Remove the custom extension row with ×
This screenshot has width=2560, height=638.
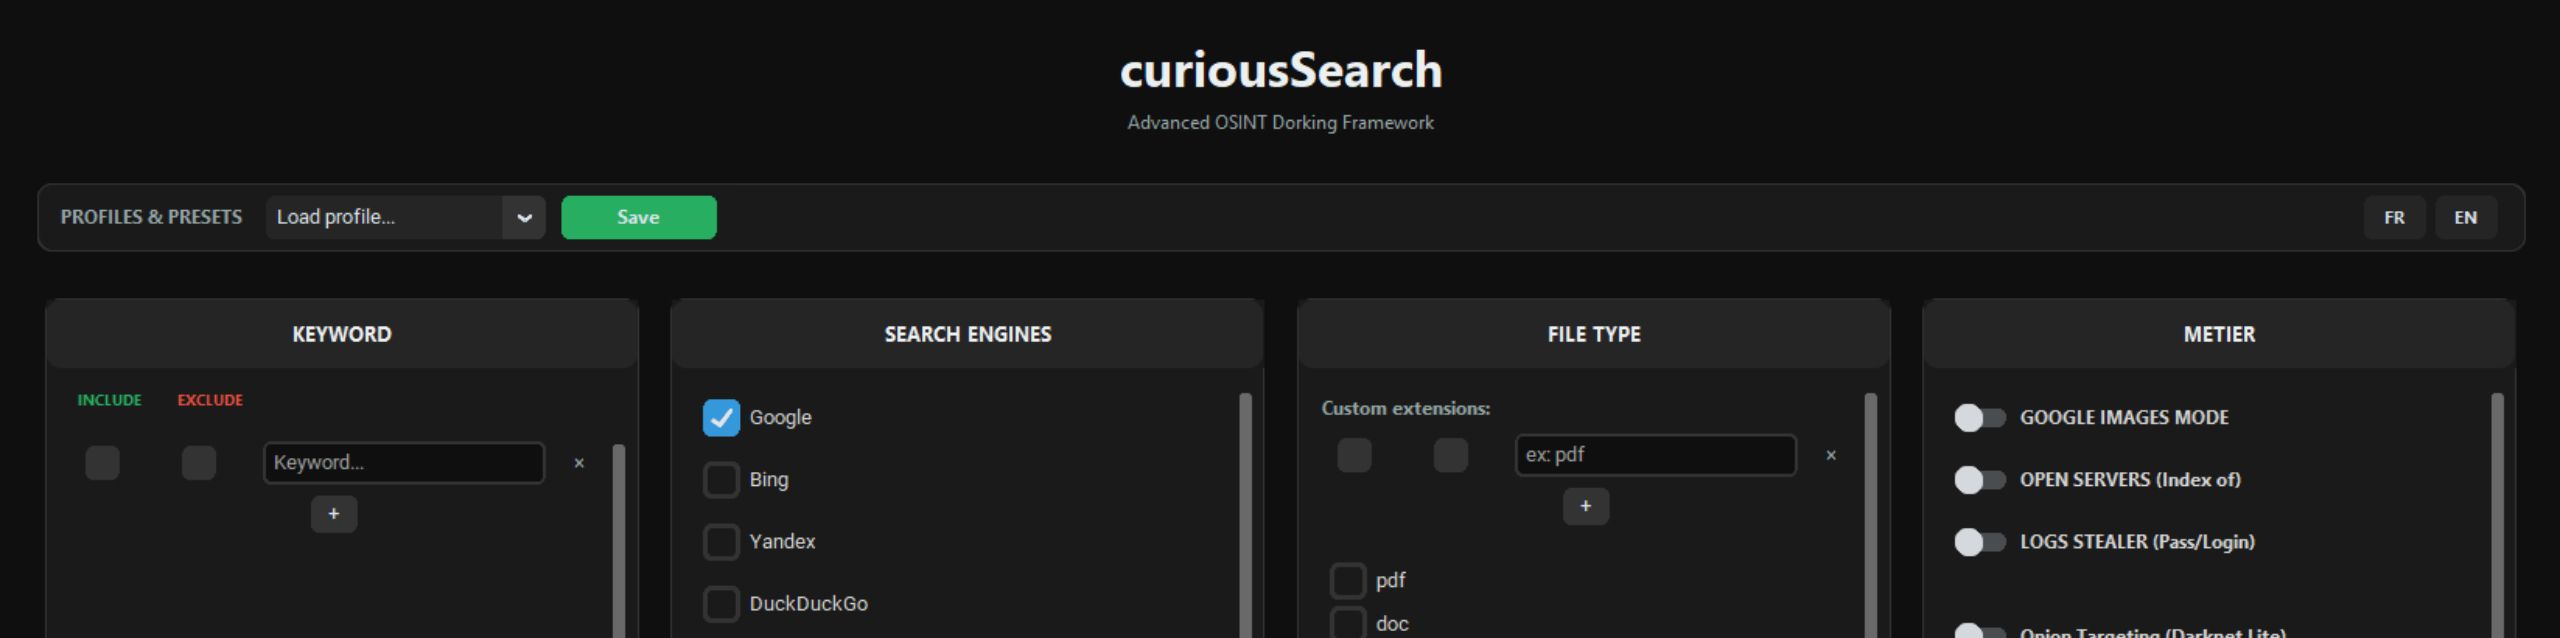1831,455
